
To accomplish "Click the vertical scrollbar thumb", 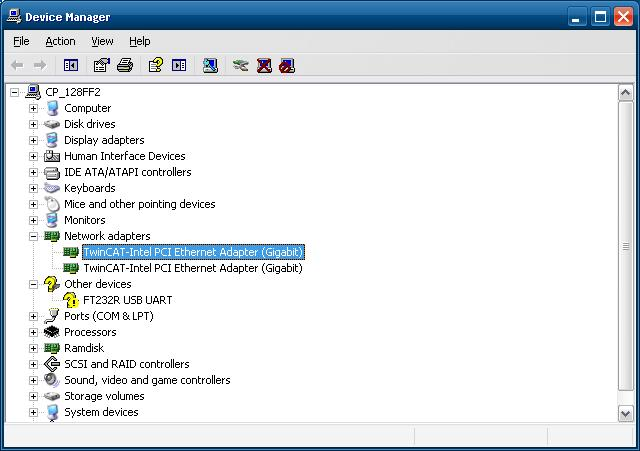I will click(625, 246).
